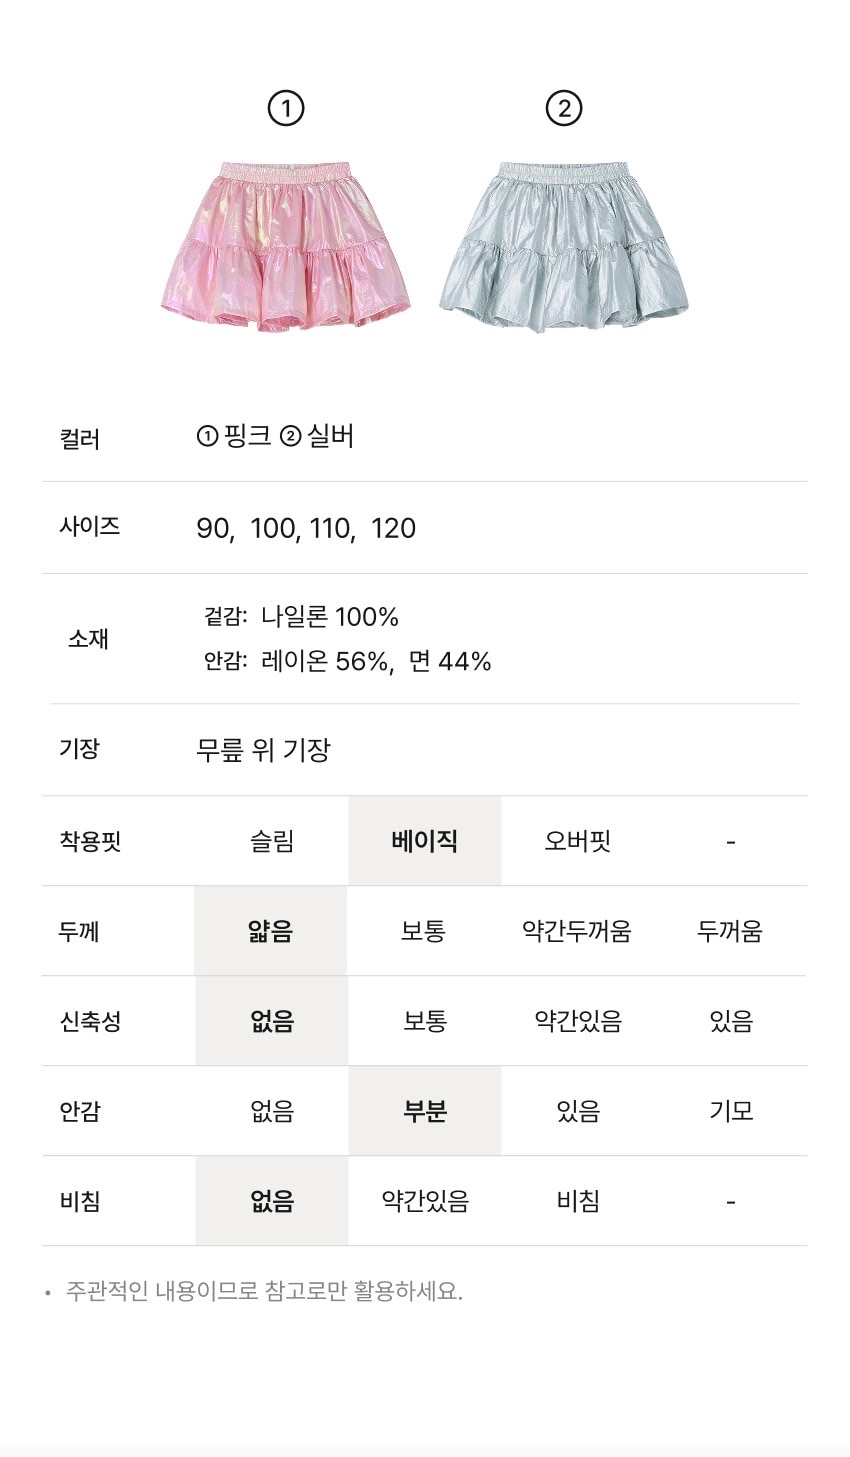
Task: Select the 베이직 fit option
Action: pos(424,841)
